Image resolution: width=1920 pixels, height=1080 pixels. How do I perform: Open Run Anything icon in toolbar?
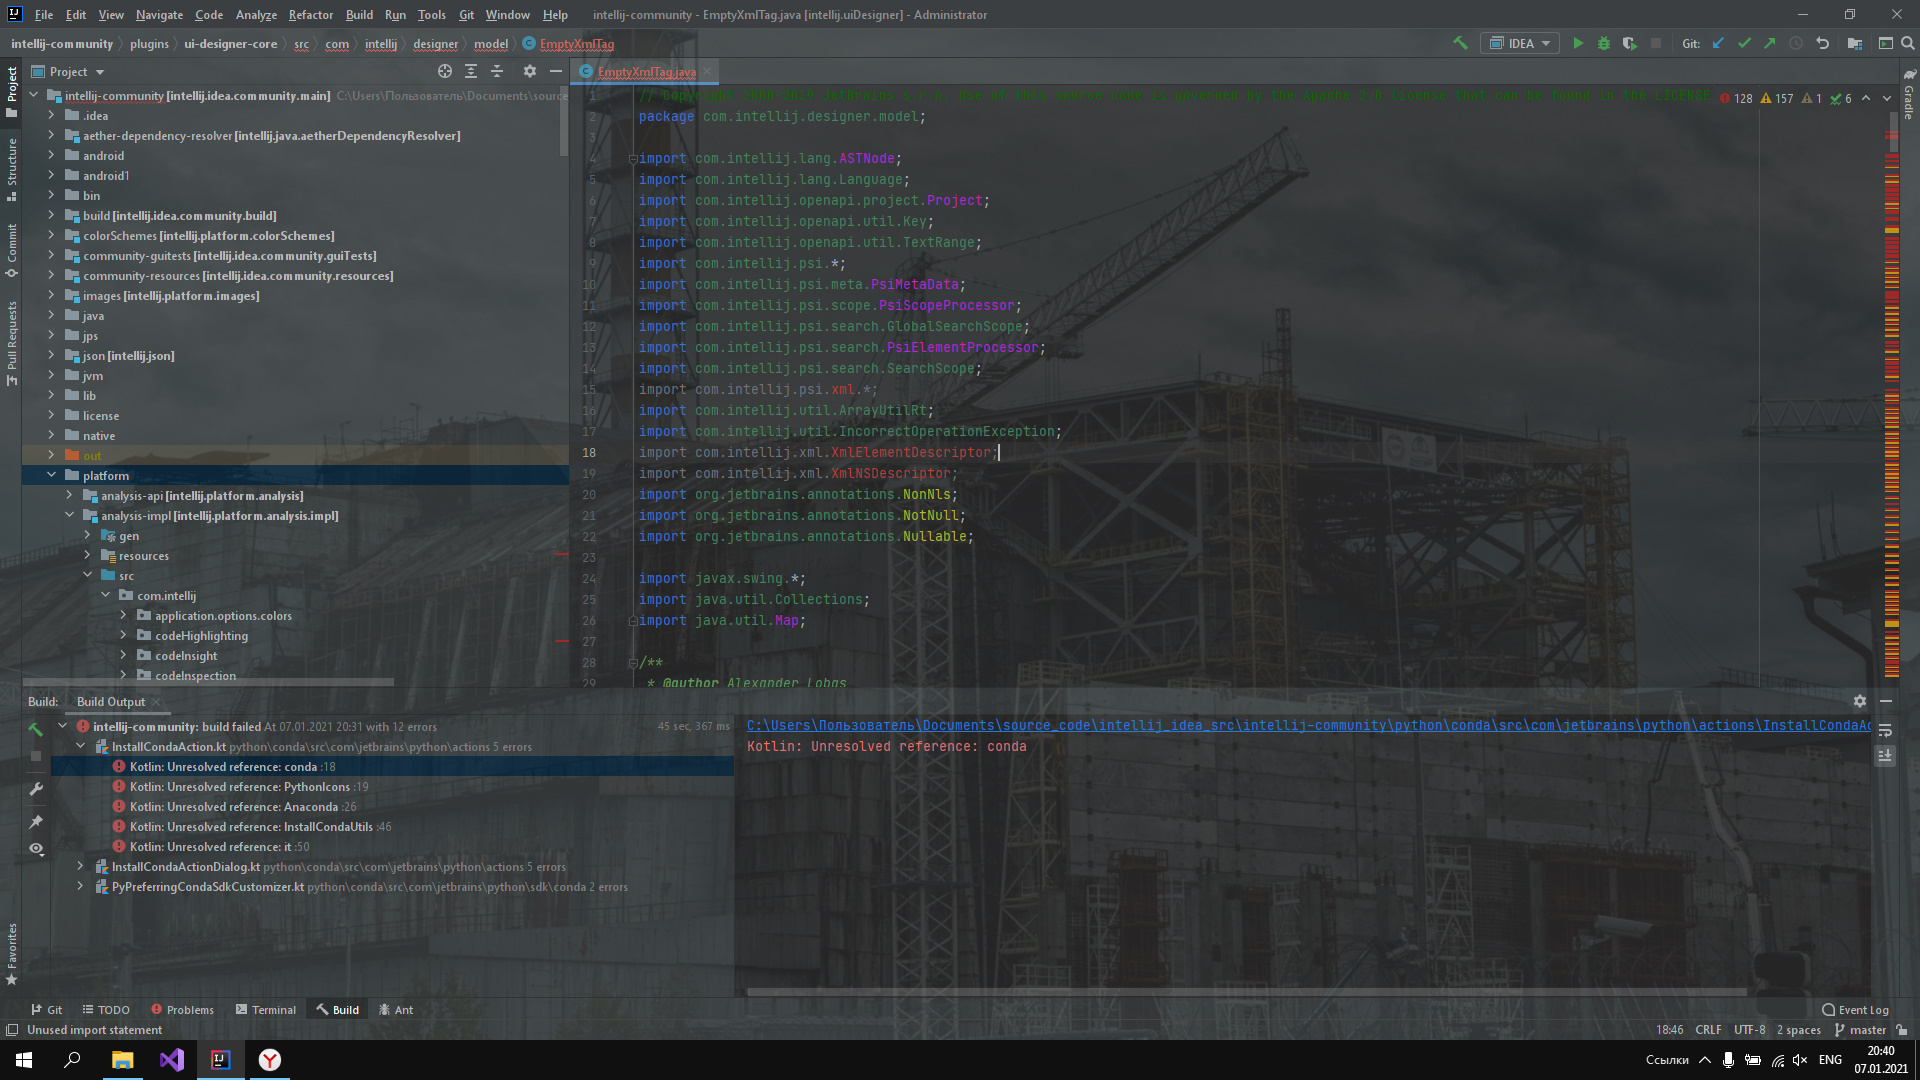pyautogui.click(x=1885, y=43)
